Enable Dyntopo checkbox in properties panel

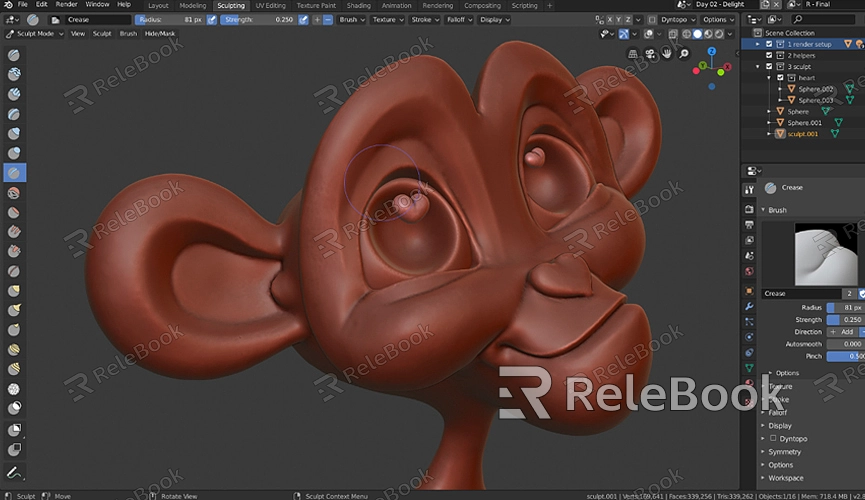click(x=773, y=438)
